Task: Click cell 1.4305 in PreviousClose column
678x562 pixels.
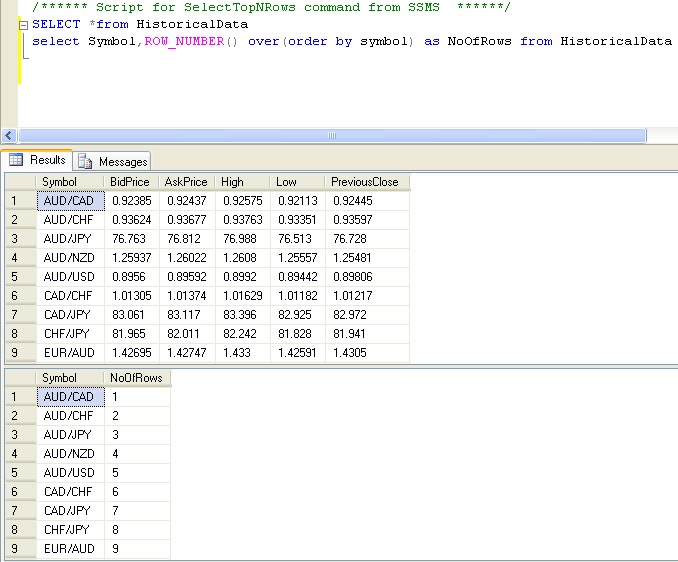Action: pyautogui.click(x=367, y=353)
